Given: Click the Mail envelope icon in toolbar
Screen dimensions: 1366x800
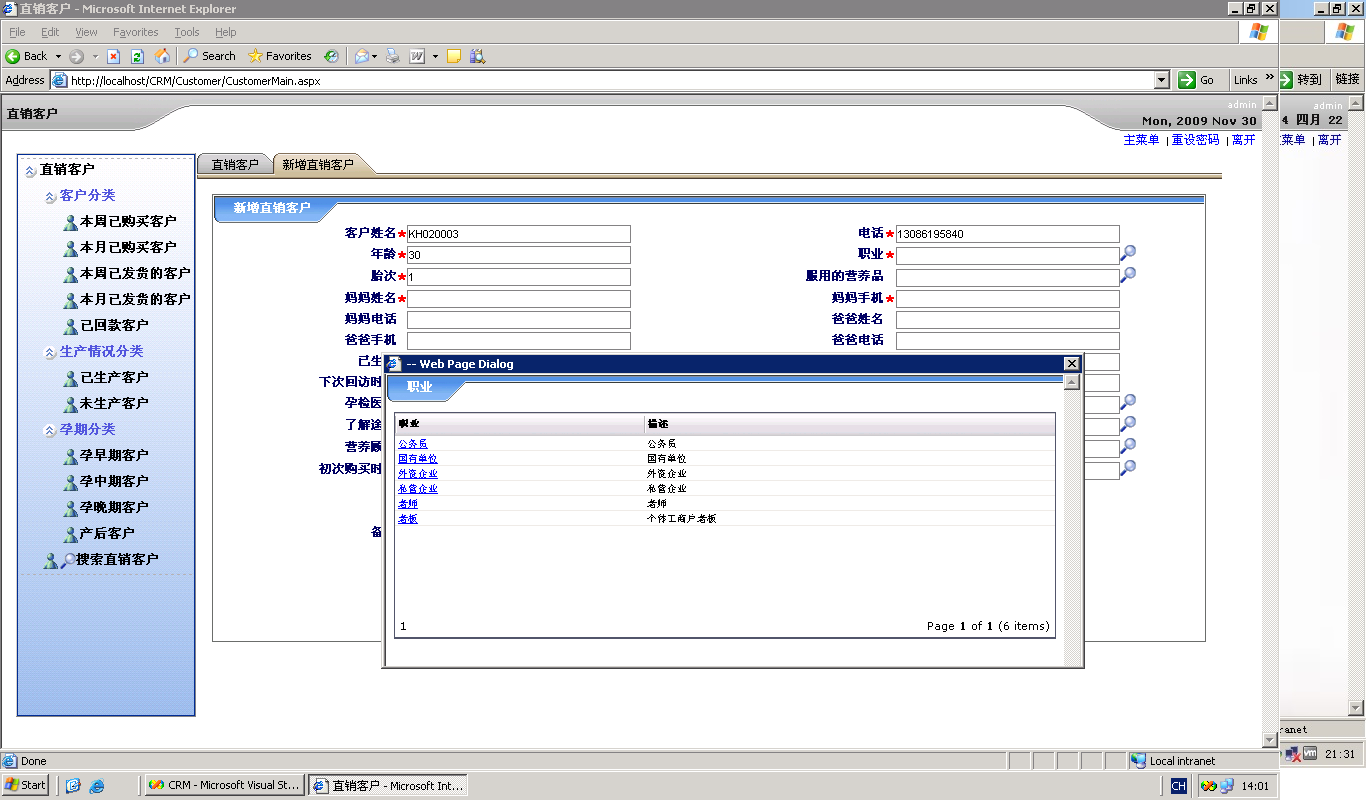Looking at the screenshot, I should (x=362, y=56).
